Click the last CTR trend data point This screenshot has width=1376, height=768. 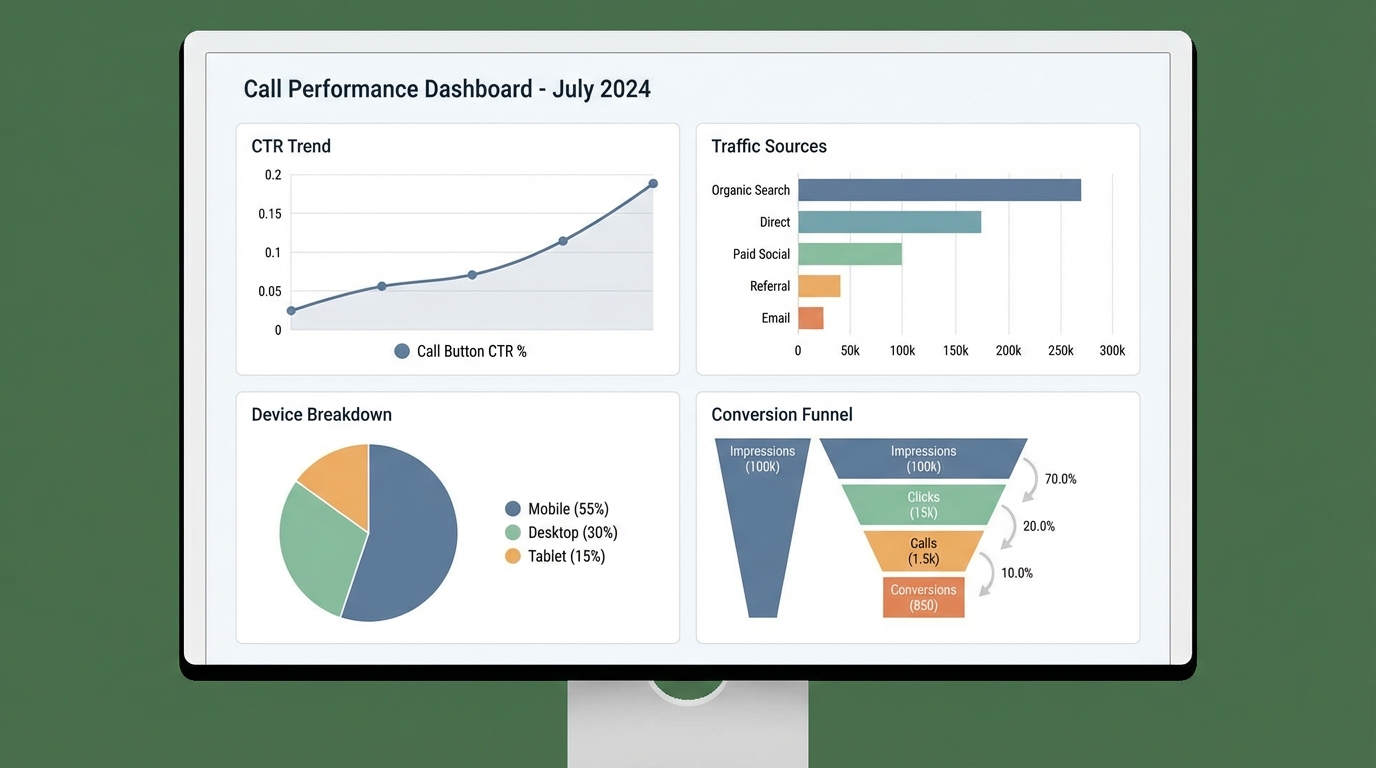(x=652, y=184)
